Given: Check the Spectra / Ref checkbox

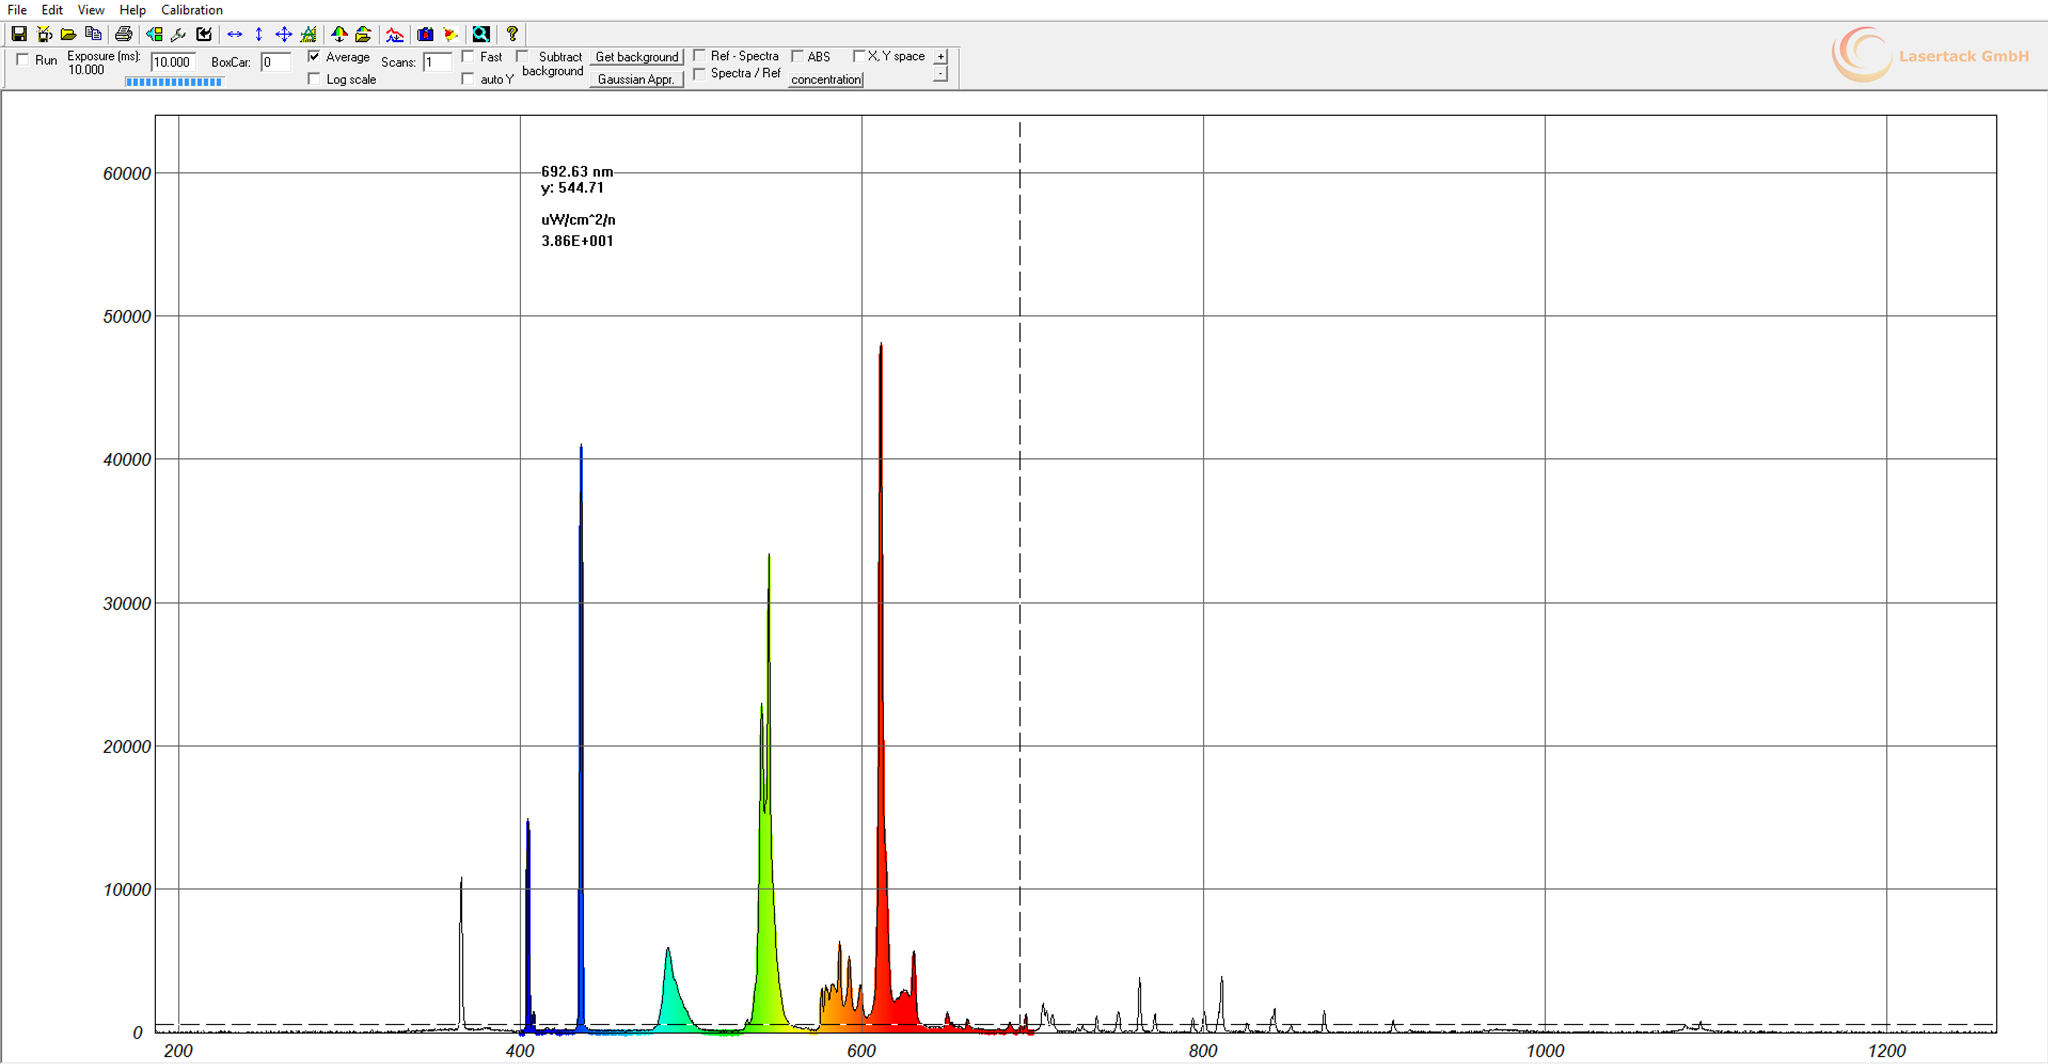Looking at the screenshot, I should click(700, 73).
